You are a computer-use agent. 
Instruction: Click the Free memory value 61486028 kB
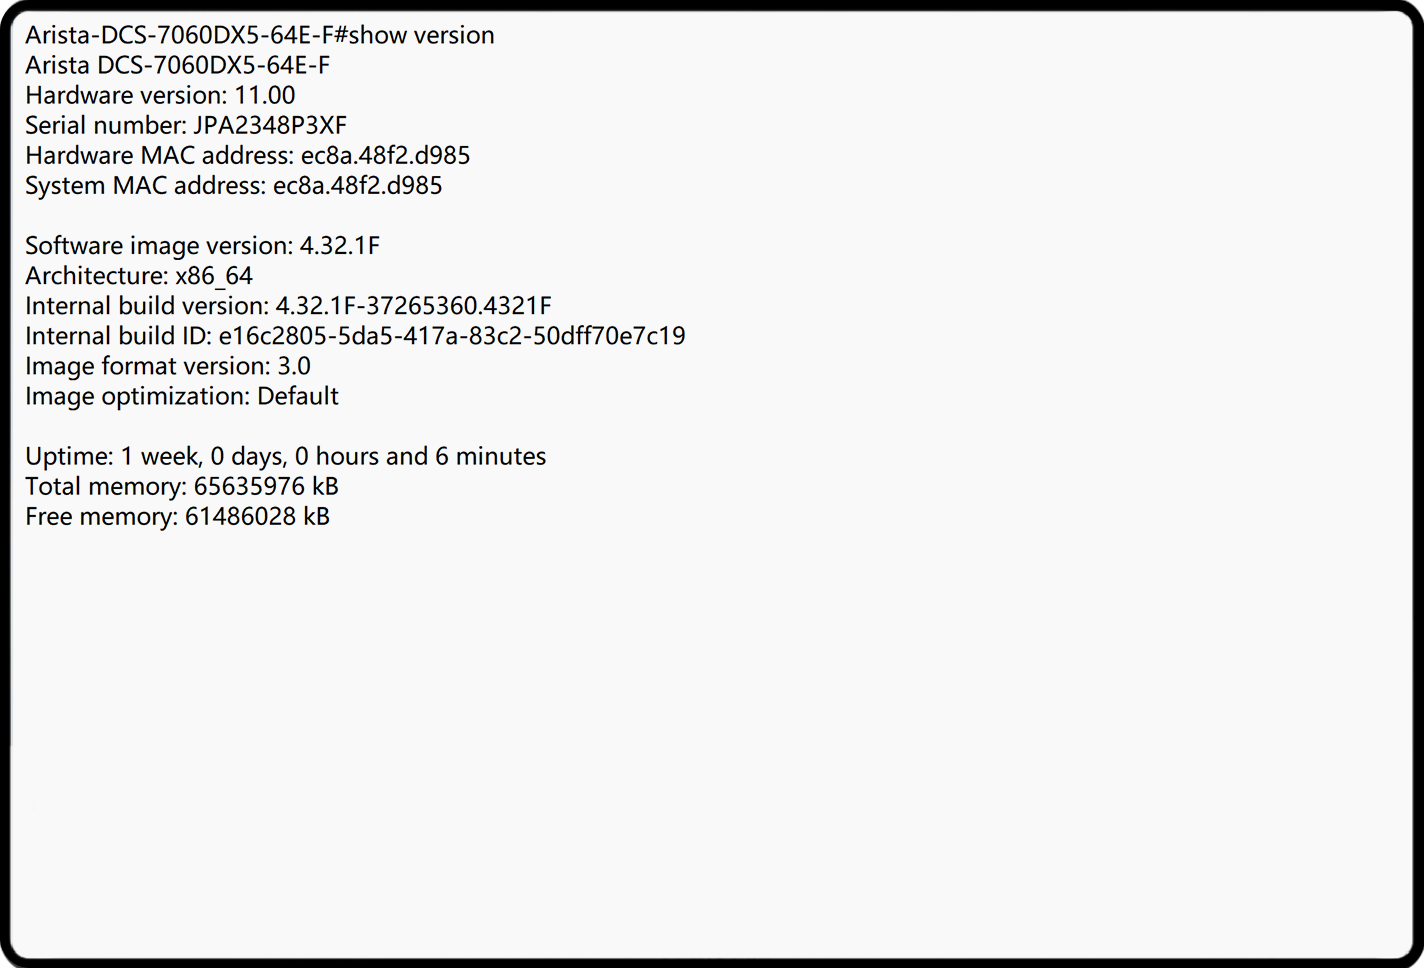[x=257, y=516]
